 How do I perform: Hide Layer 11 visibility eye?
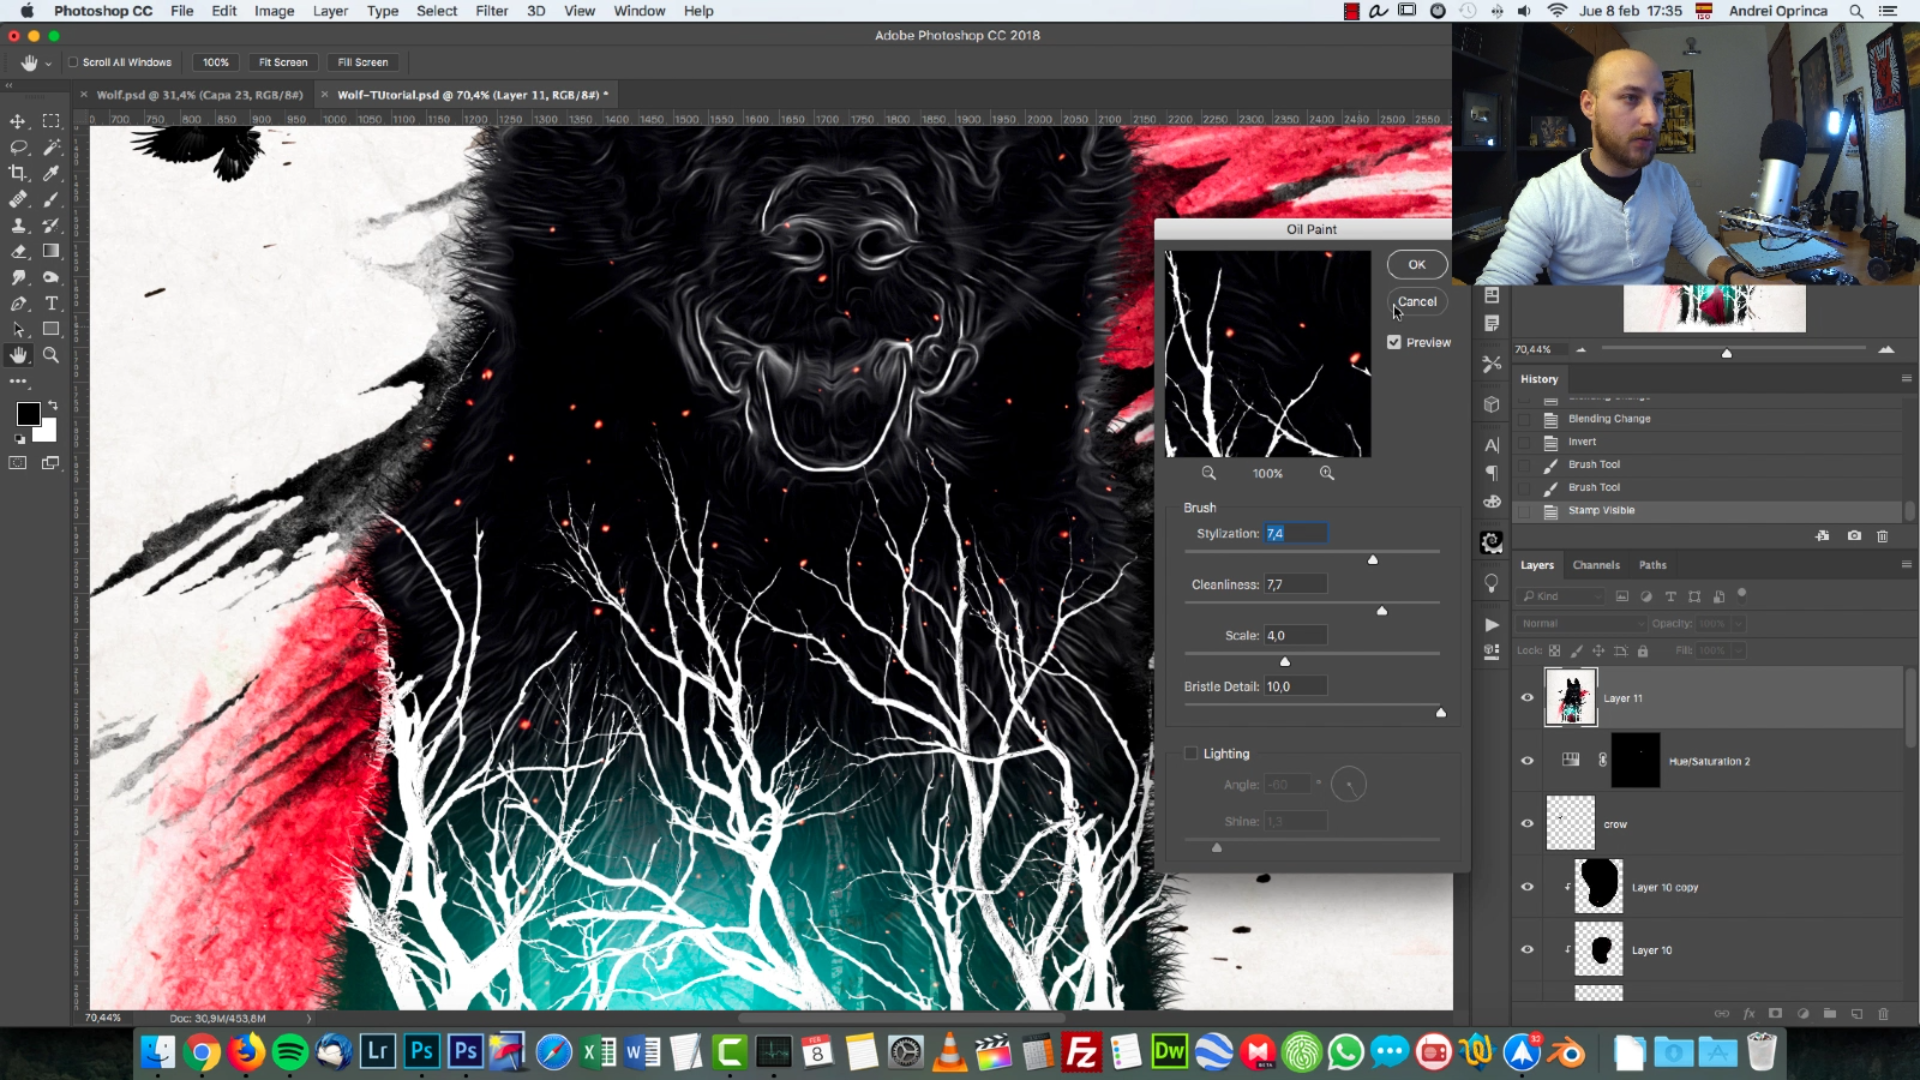pyautogui.click(x=1527, y=698)
